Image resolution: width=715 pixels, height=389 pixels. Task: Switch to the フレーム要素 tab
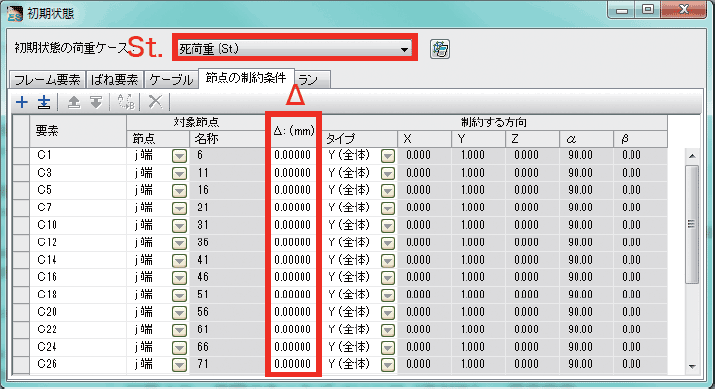pos(47,80)
